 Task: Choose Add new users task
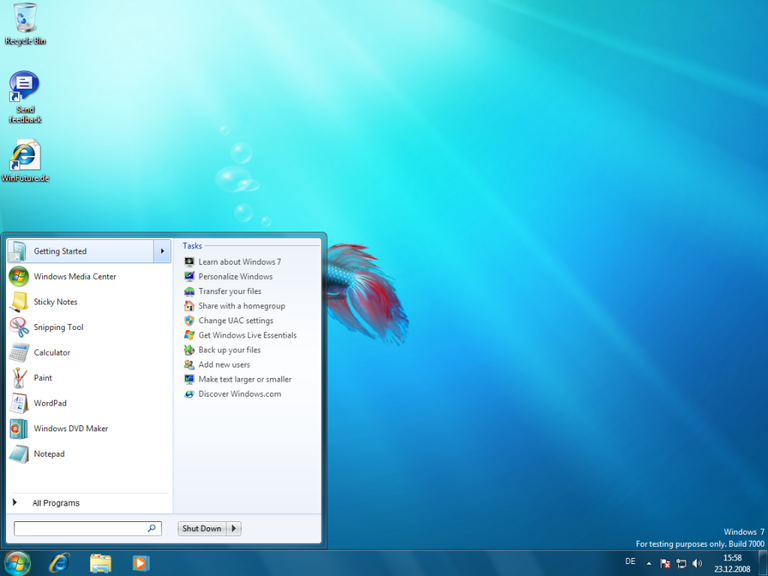tap(216, 365)
